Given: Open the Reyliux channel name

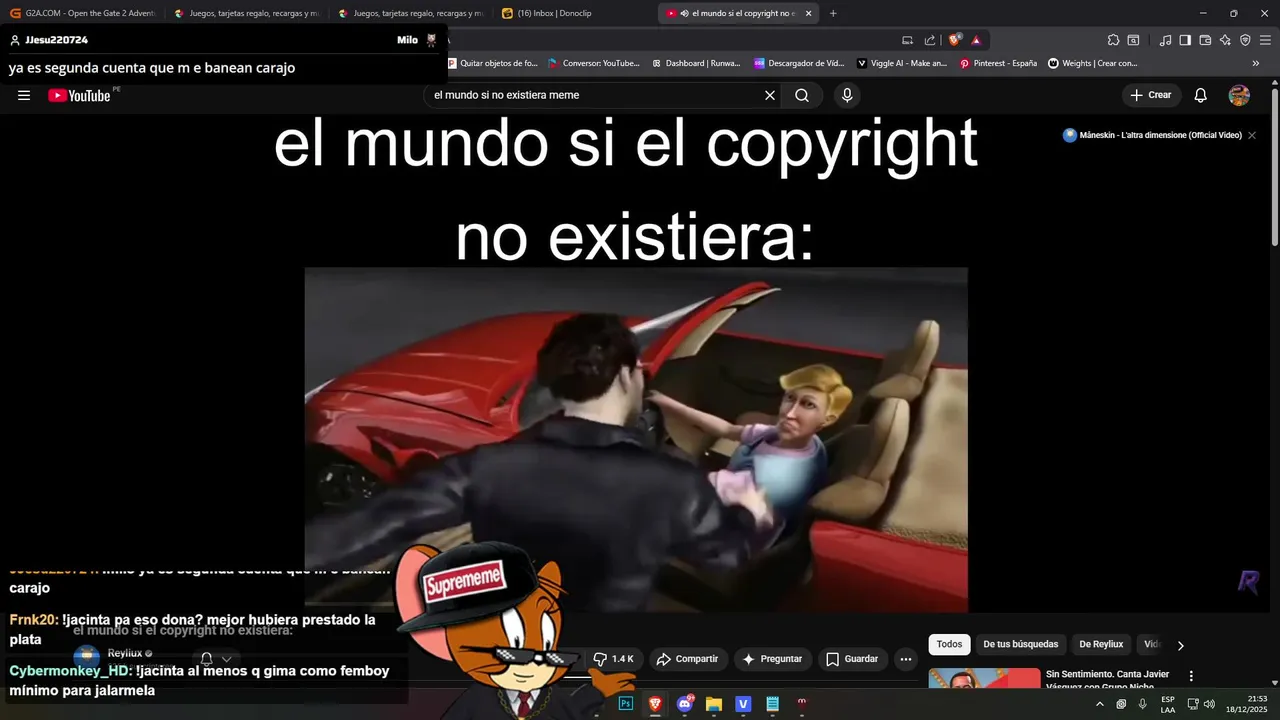Looking at the screenshot, I should 126,653.
